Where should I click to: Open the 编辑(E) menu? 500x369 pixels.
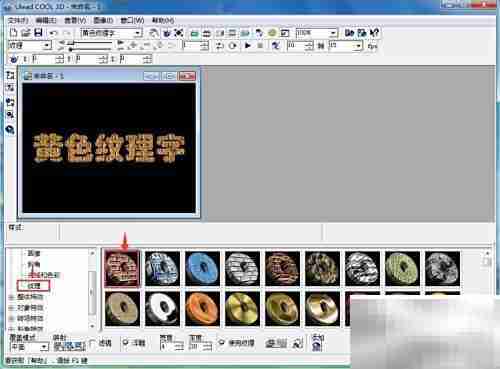click(x=46, y=20)
